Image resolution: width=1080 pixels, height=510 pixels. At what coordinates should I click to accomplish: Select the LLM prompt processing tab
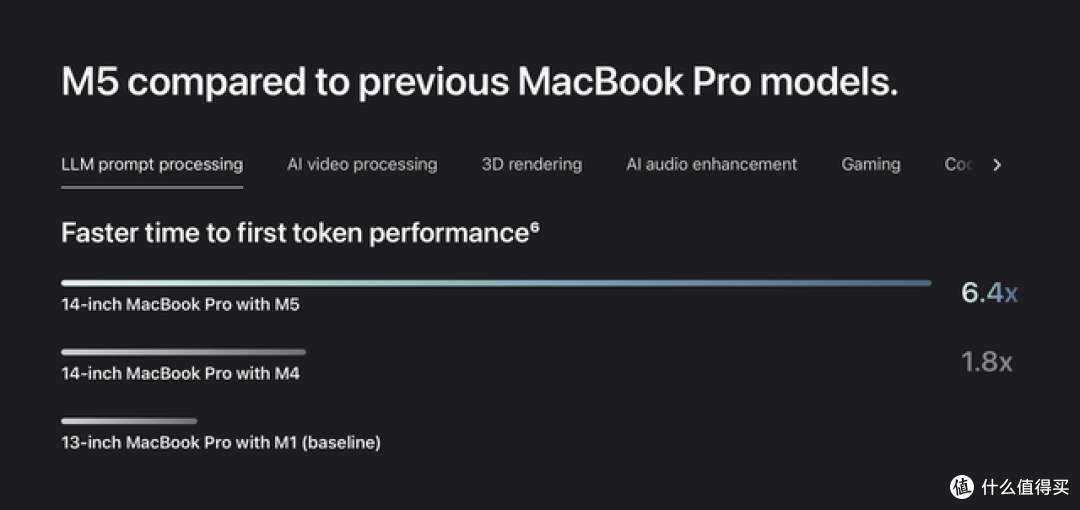coord(152,165)
